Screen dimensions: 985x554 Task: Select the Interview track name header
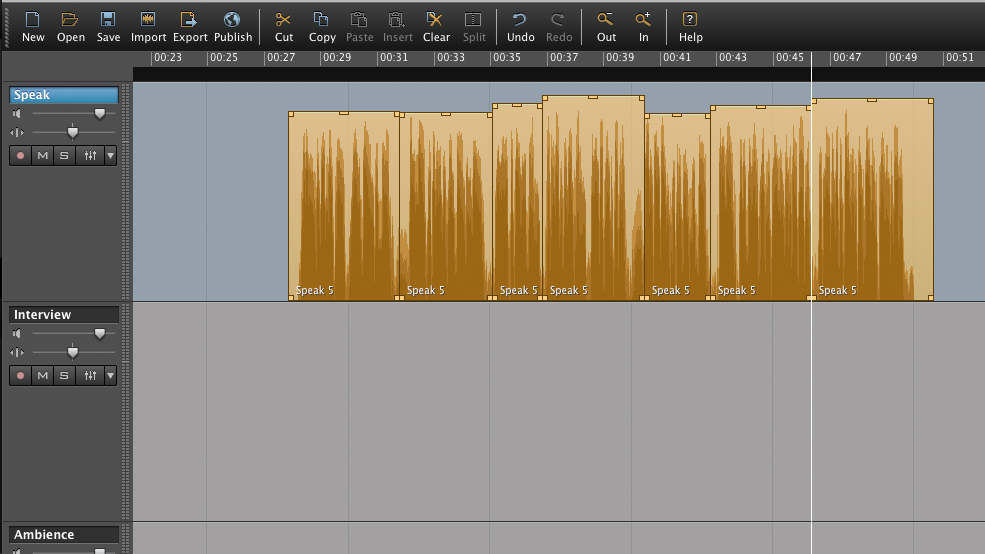[x=63, y=315]
